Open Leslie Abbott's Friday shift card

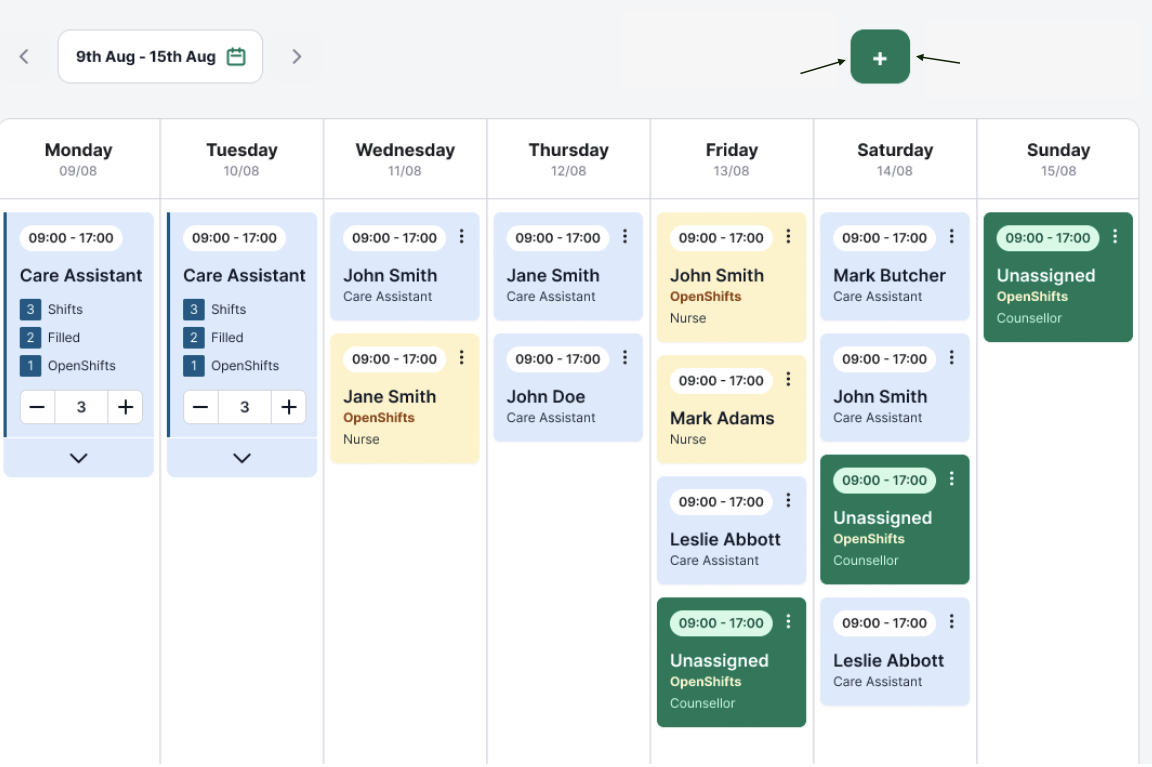pyautogui.click(x=725, y=540)
